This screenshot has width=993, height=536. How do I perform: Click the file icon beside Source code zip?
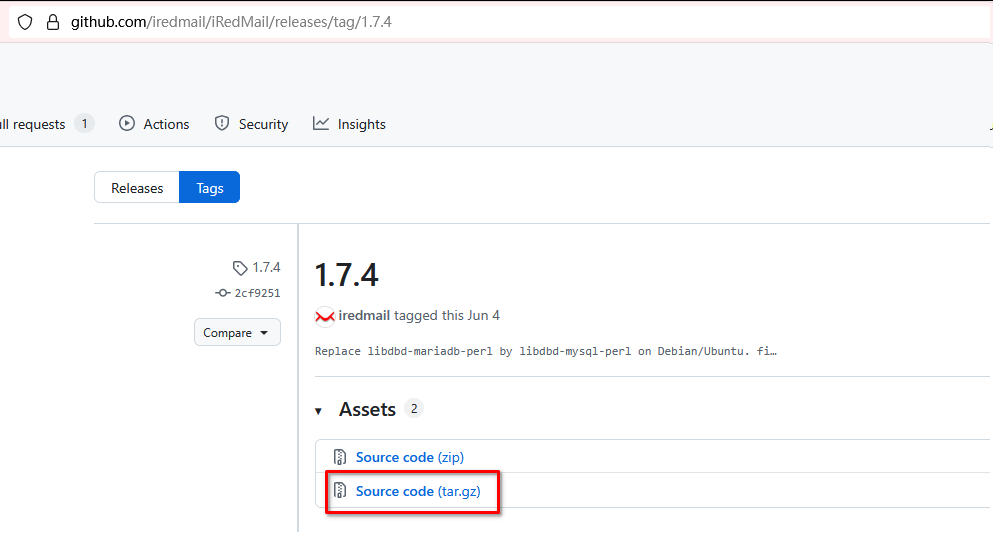tap(340, 457)
